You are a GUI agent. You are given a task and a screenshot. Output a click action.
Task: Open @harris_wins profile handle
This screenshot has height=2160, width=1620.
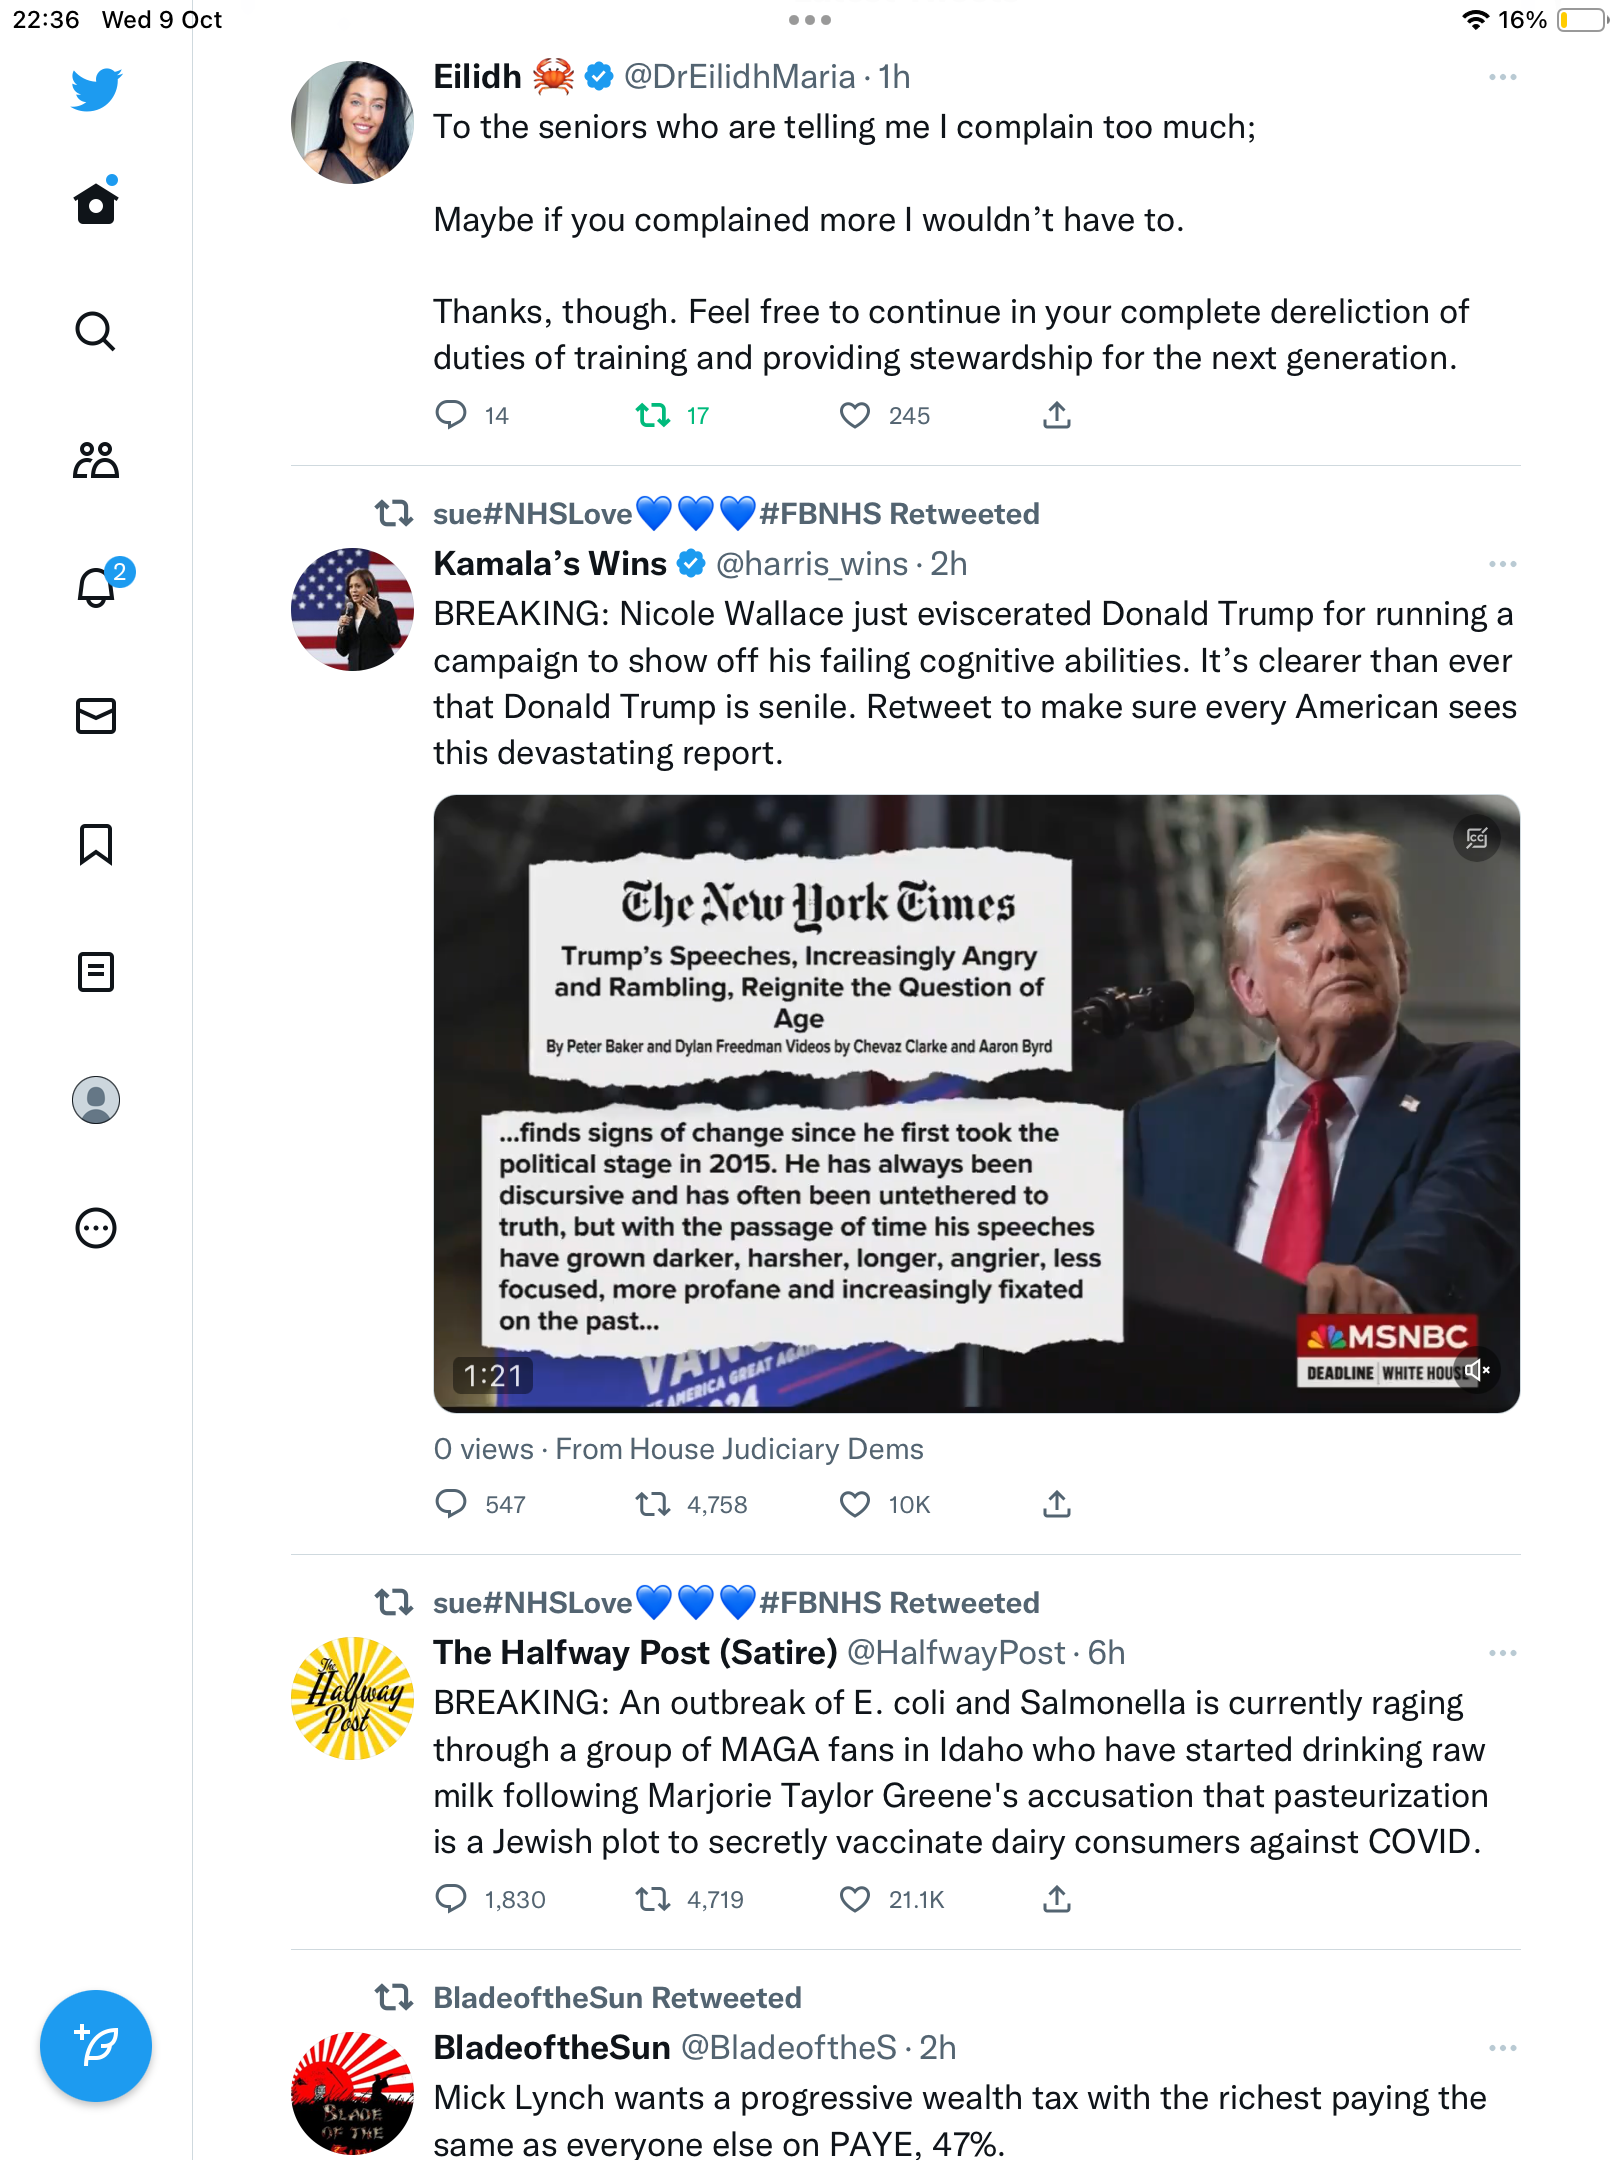(812, 564)
